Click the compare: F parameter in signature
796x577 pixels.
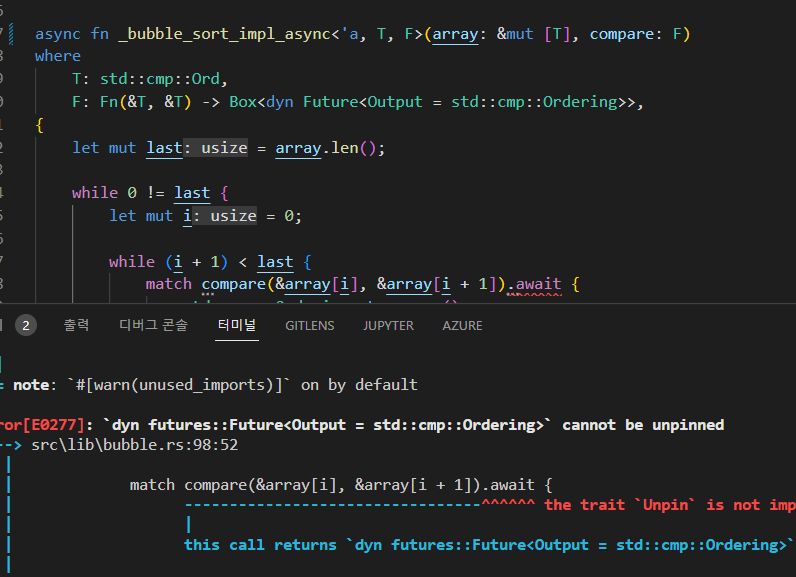639,34
